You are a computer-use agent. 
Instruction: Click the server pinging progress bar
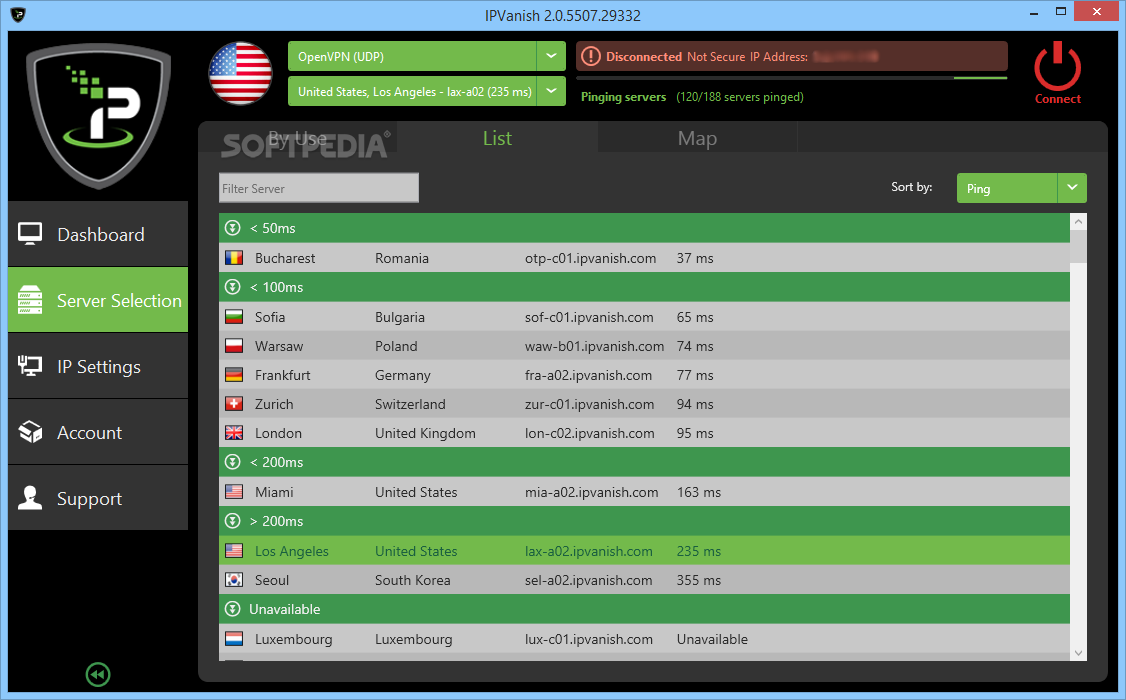791,78
